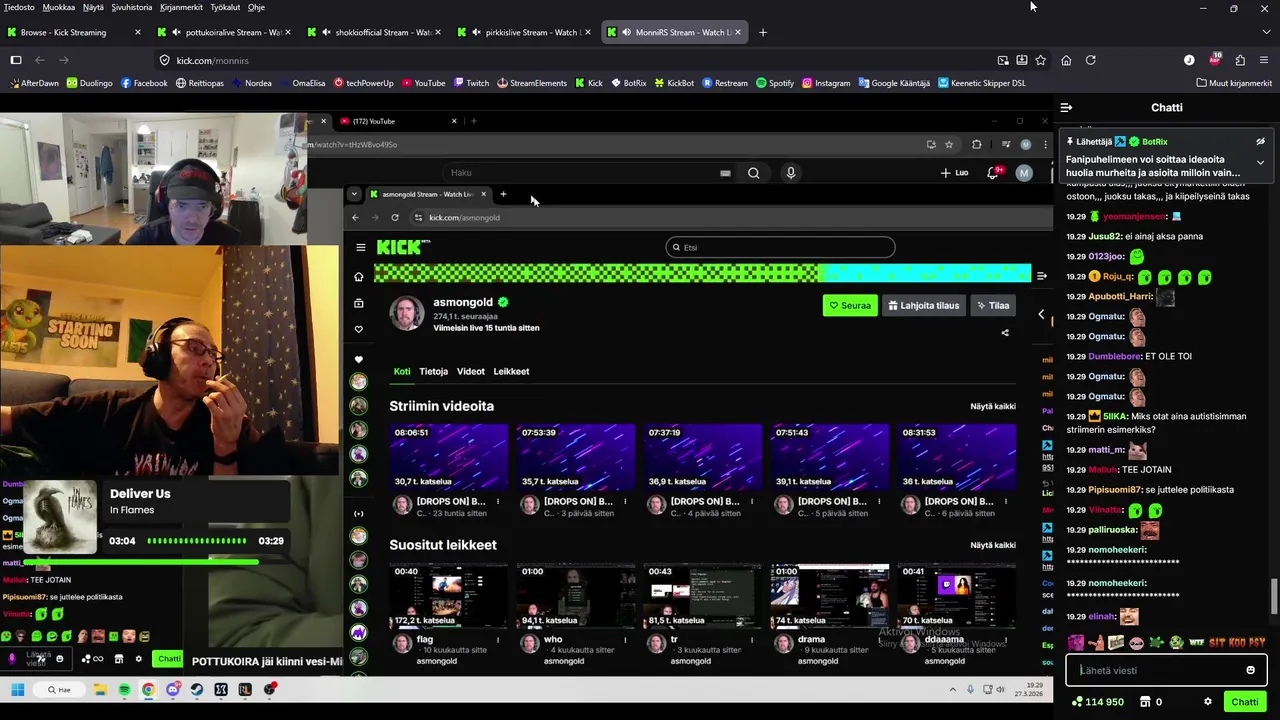Switch to Browse - Kick Streaming tab
The image size is (1280, 720).
75,32
